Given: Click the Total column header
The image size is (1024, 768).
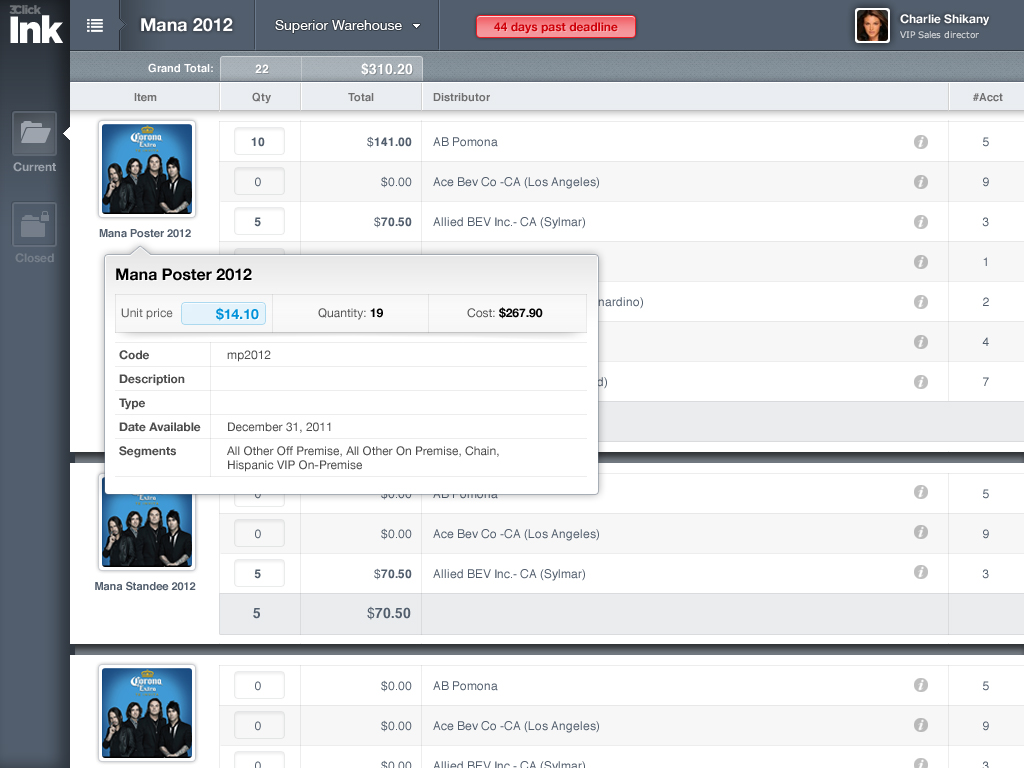Looking at the screenshot, I should tap(360, 97).
